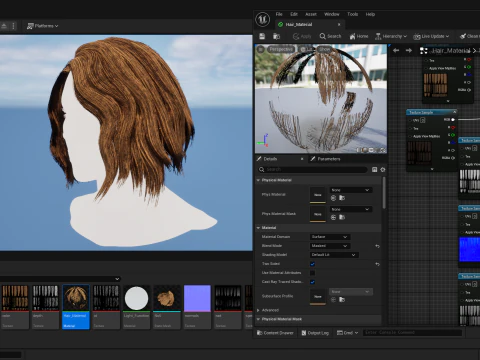Image resolution: width=480 pixels, height=360 pixels.
Task: Click the Home toolbar button
Action: [x=359, y=36]
